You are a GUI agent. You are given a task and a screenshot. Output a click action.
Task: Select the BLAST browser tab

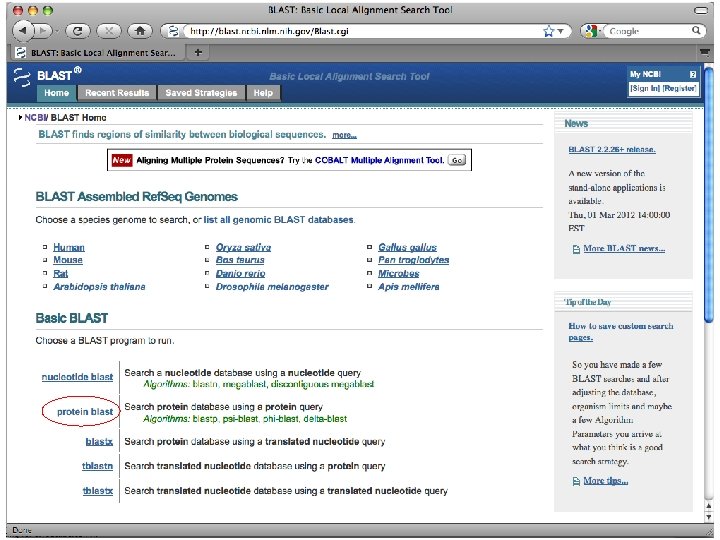click(x=96, y=52)
